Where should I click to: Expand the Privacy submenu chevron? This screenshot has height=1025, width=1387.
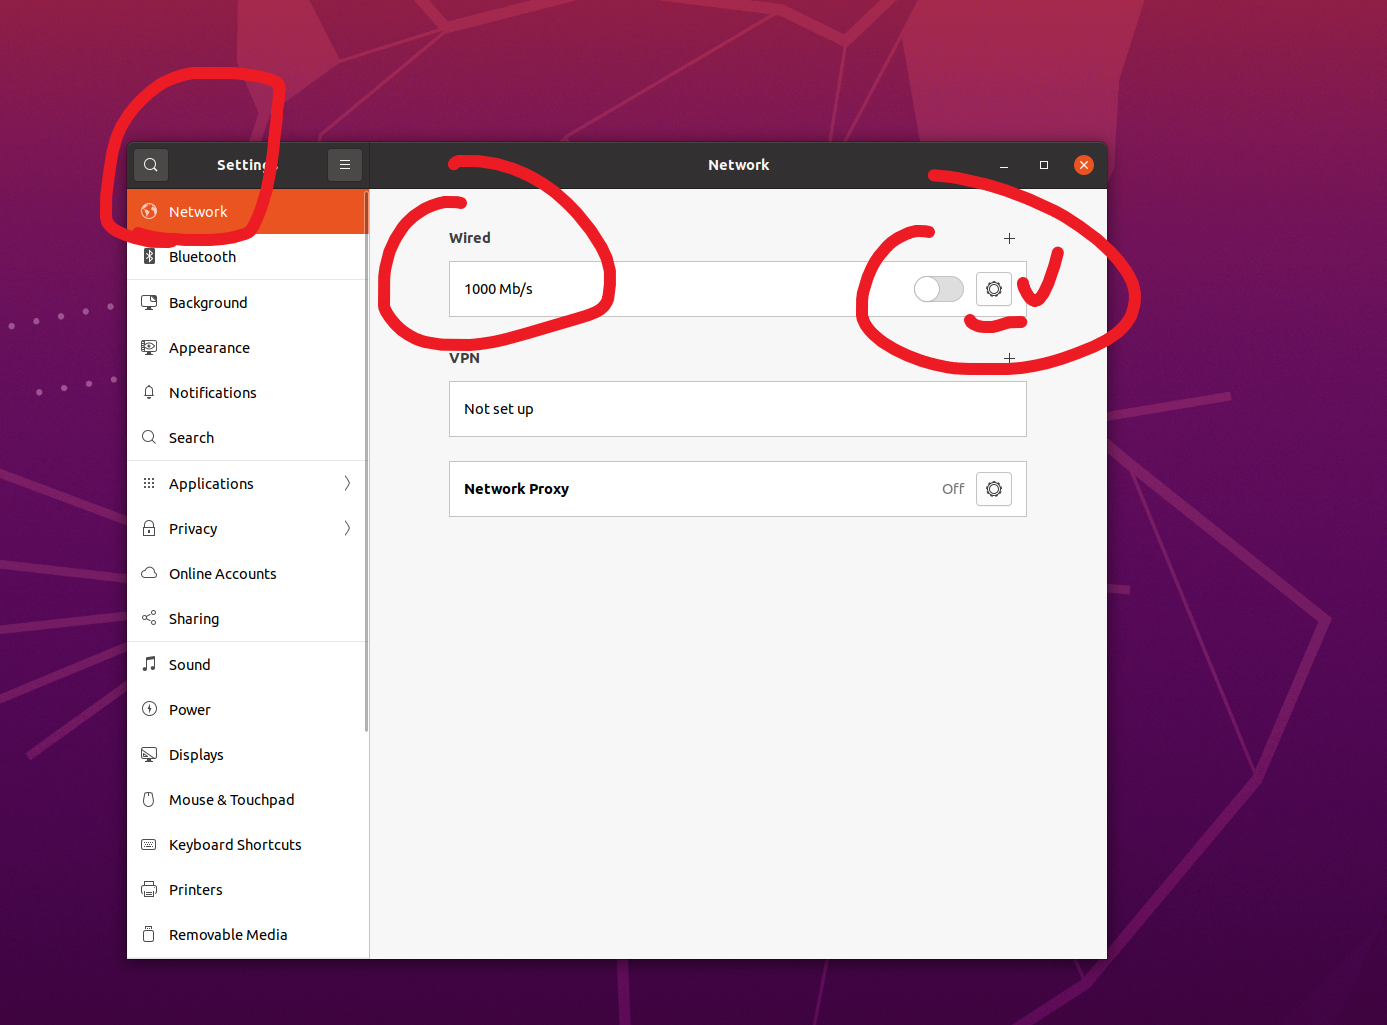point(347,528)
